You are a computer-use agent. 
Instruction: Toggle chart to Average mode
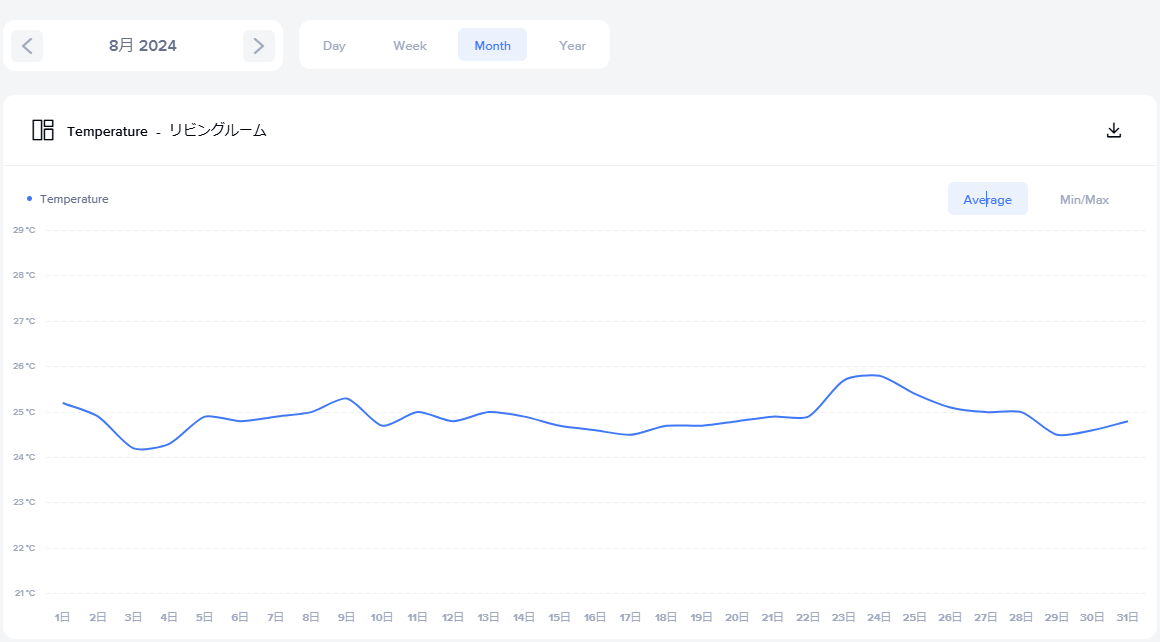click(x=987, y=199)
